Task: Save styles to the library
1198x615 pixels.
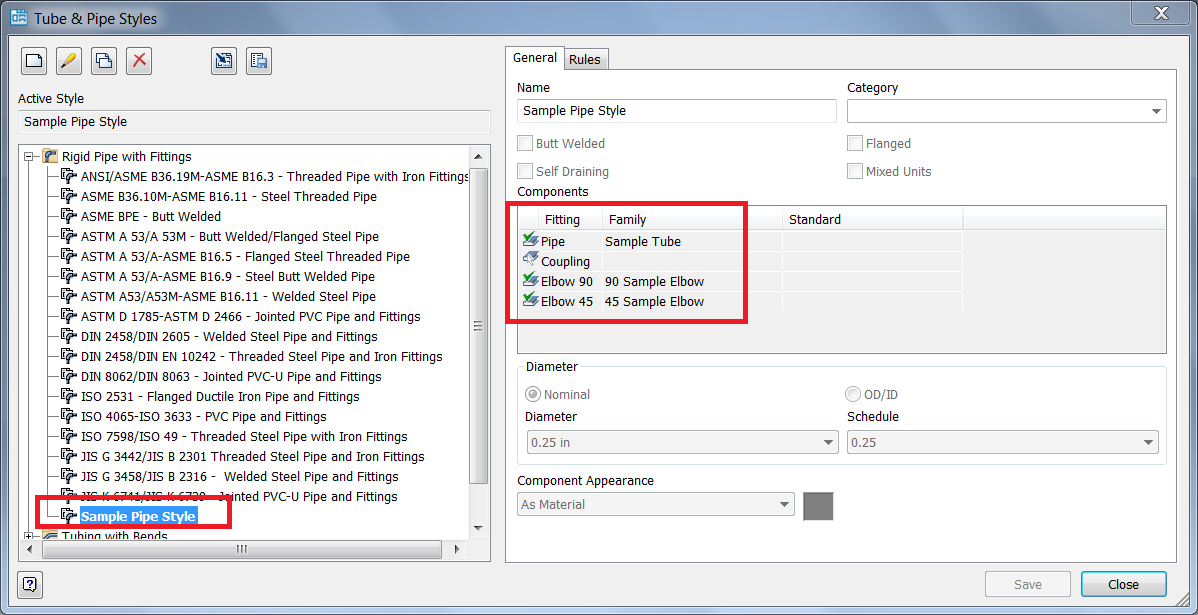Action: (x=258, y=61)
